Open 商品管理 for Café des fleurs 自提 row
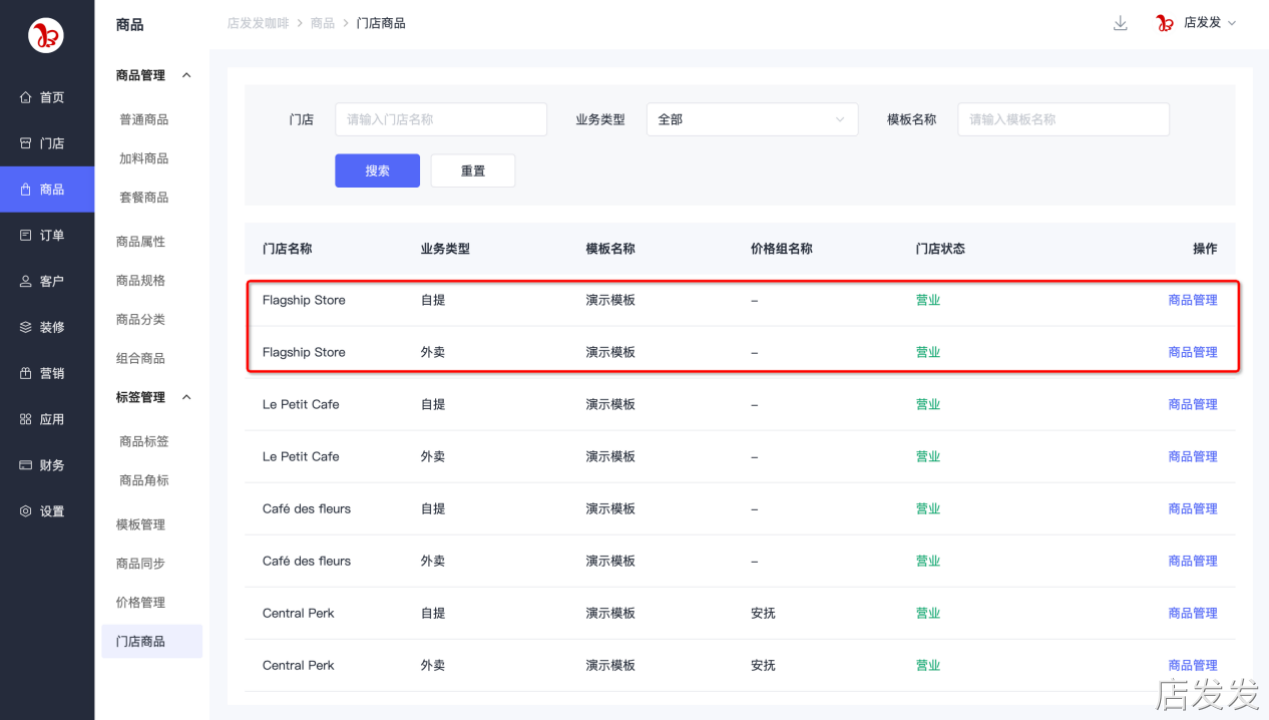 point(1193,508)
